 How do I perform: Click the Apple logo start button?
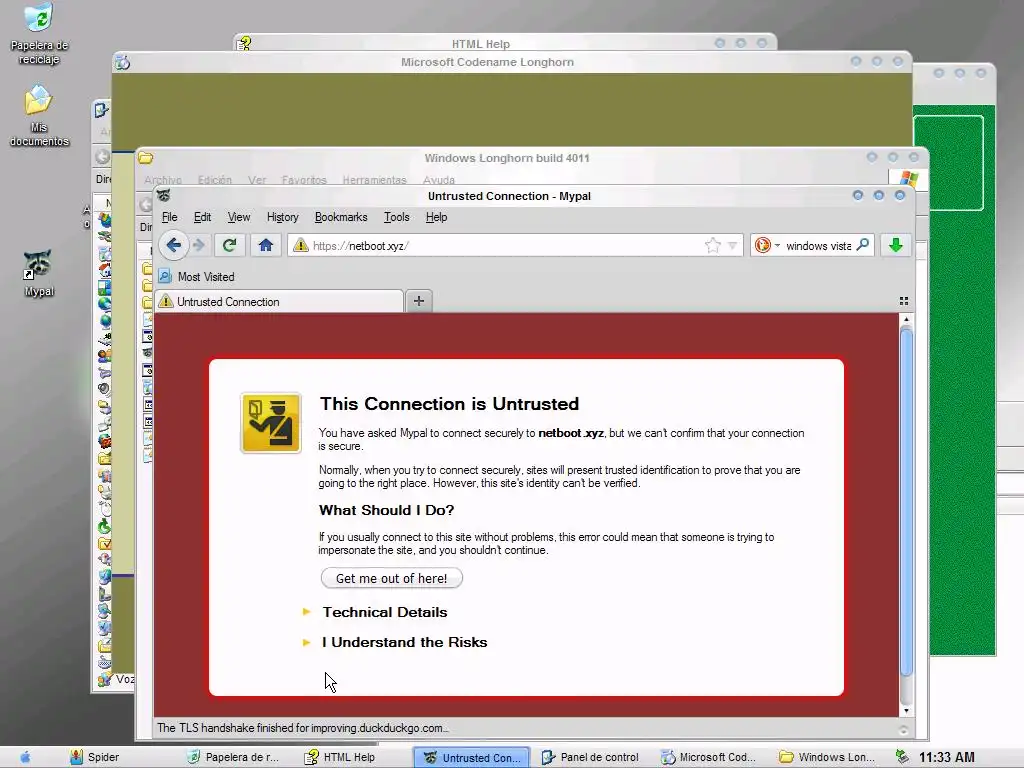click(25, 757)
